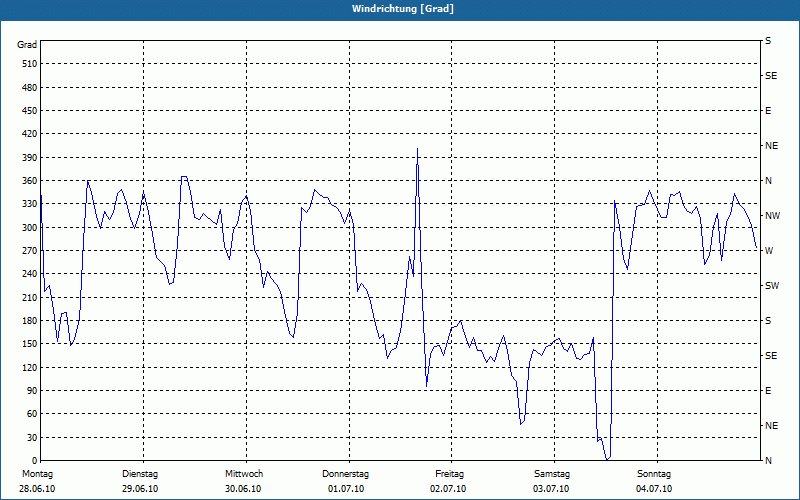Click the 360 left axis label
800x500 pixels.
click(30, 181)
